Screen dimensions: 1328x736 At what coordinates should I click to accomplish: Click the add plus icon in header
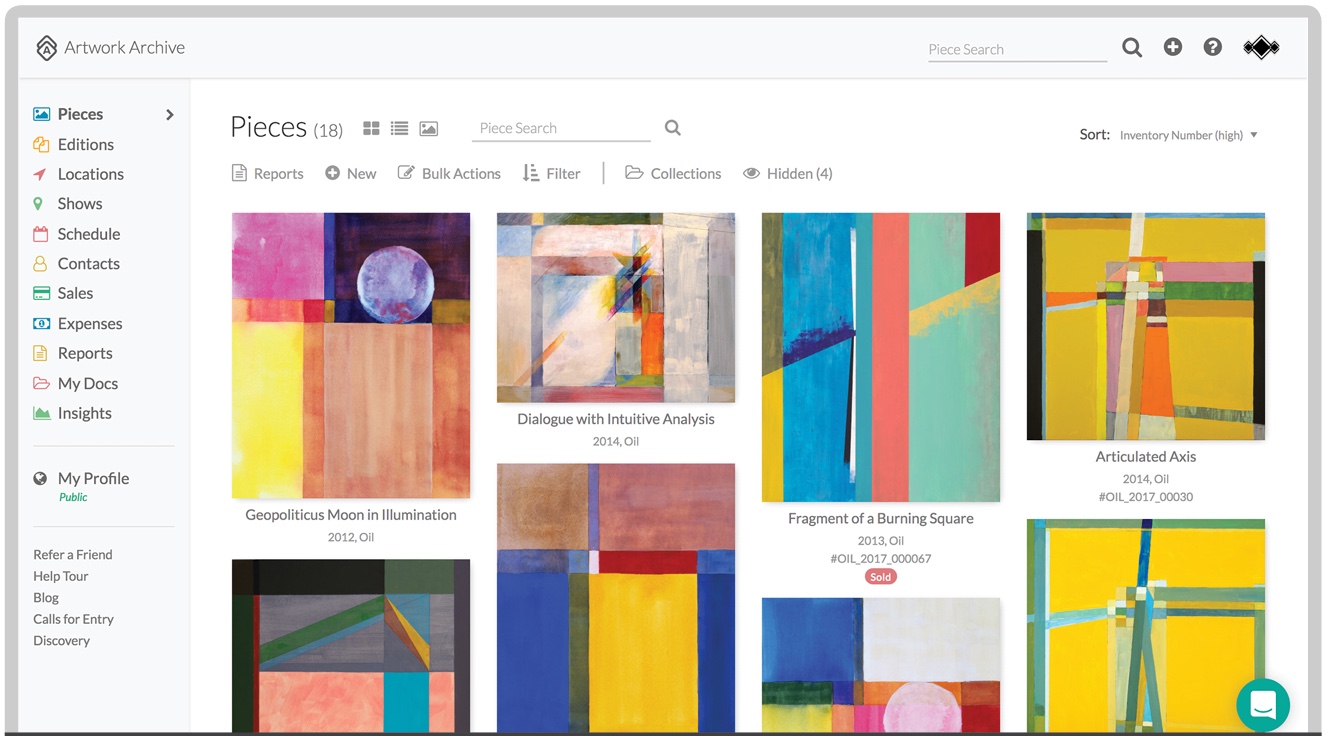pyautogui.click(x=1173, y=47)
